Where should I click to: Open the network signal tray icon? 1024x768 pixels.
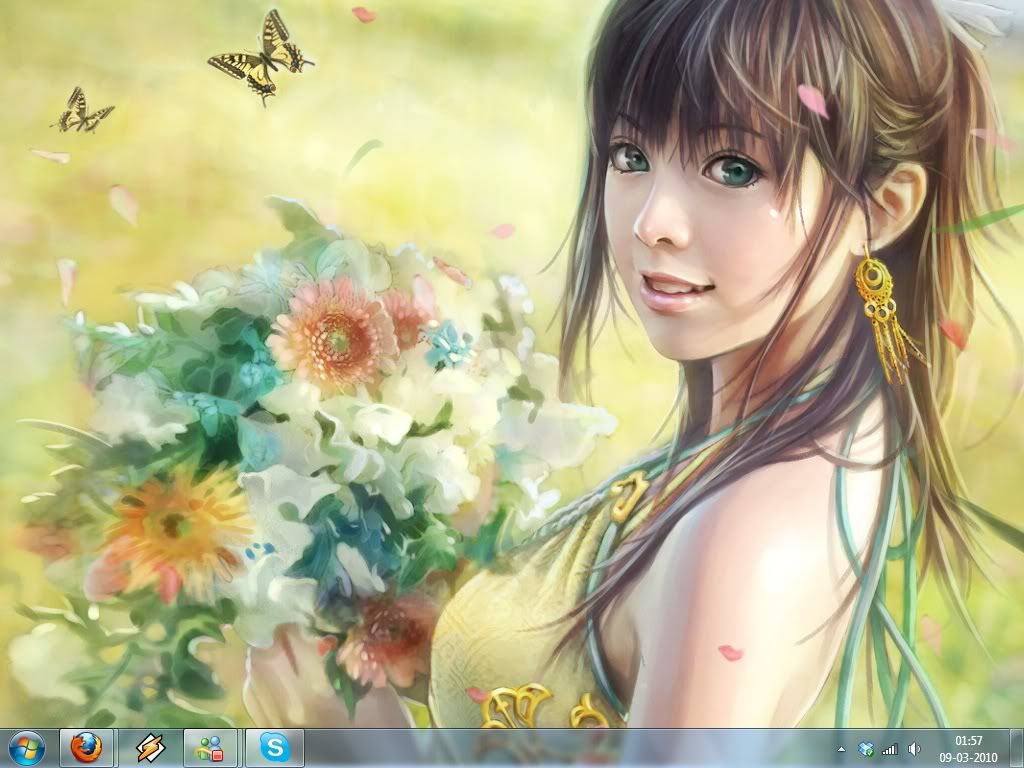pos(889,749)
